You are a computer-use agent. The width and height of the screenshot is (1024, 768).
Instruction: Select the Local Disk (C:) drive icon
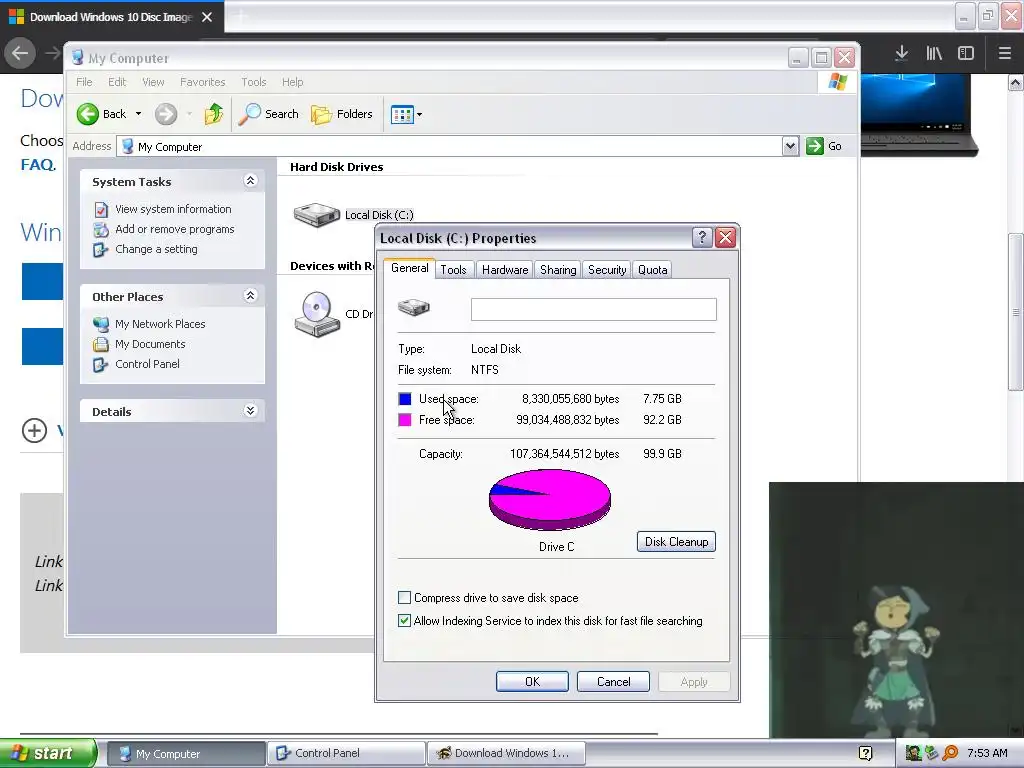(x=317, y=214)
